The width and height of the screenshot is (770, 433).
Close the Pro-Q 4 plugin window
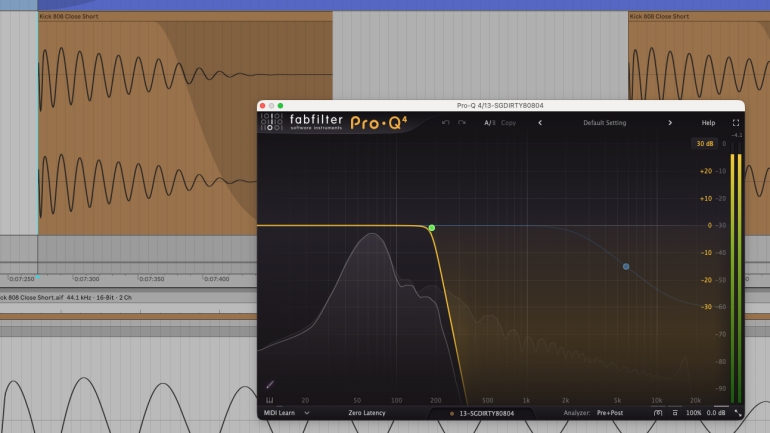(262, 106)
